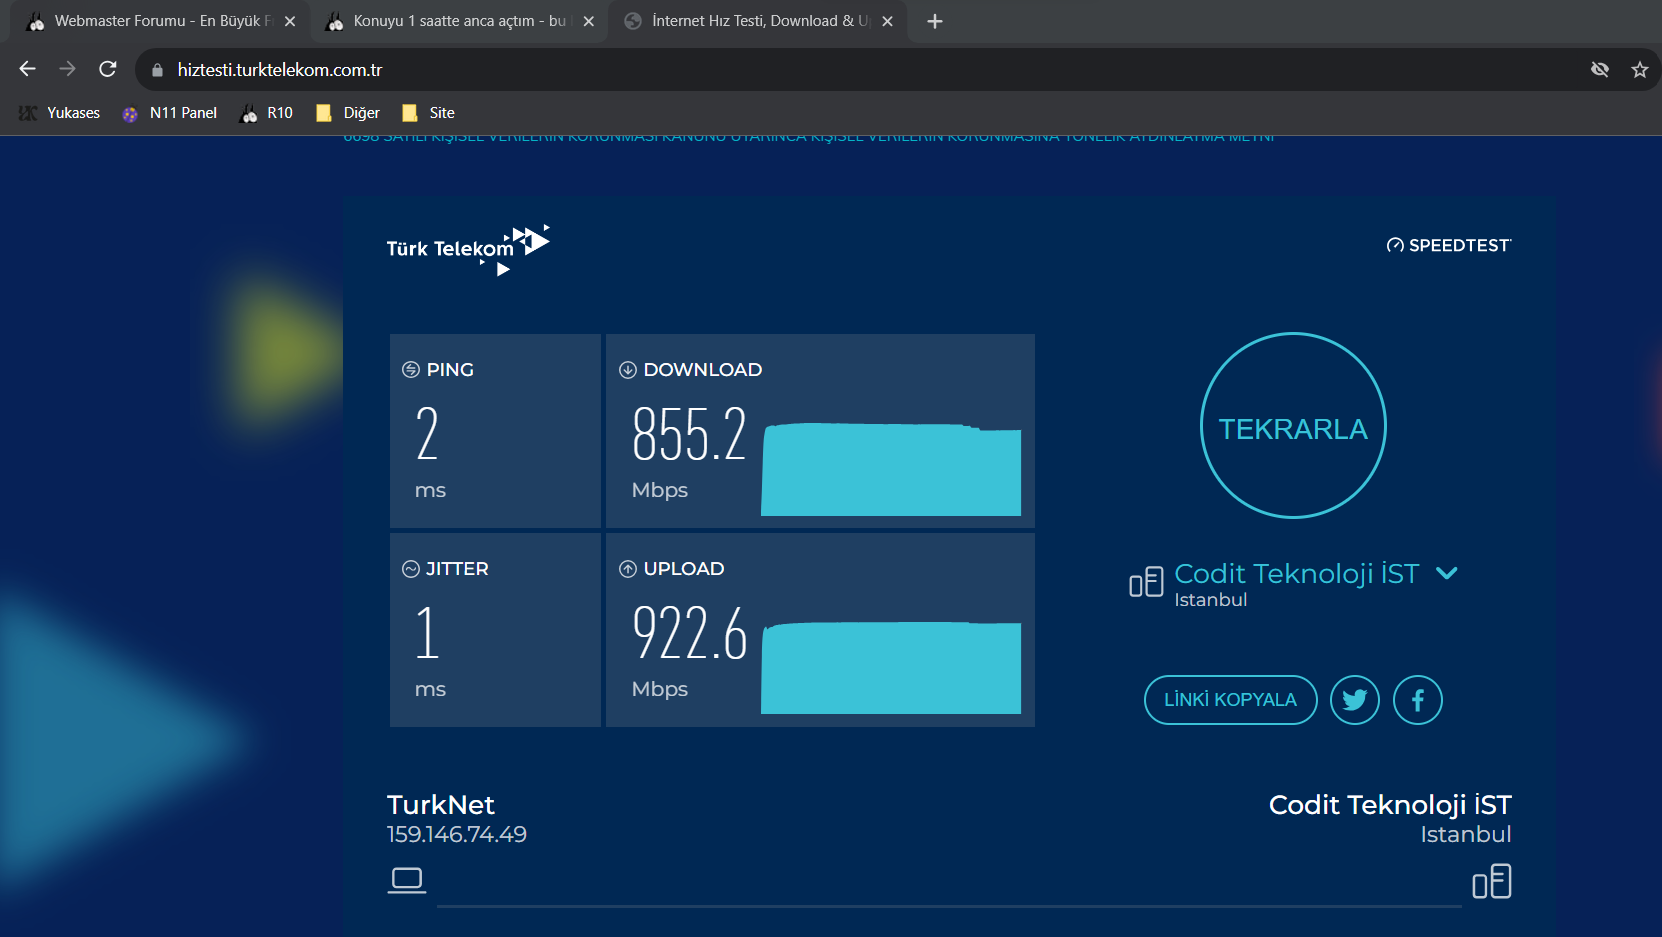Close the Konuyu 1 saatte tab
Viewport: 1662px width, 937px height.
pyautogui.click(x=588, y=21)
